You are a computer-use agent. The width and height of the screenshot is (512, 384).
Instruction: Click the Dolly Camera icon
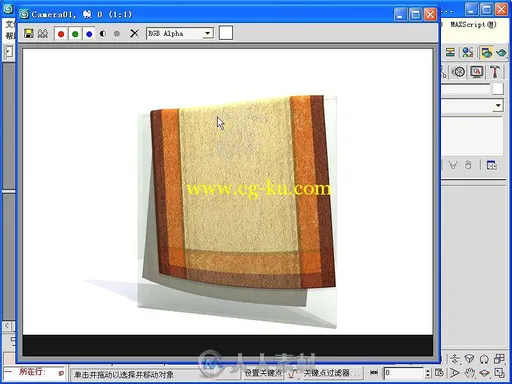454,359
